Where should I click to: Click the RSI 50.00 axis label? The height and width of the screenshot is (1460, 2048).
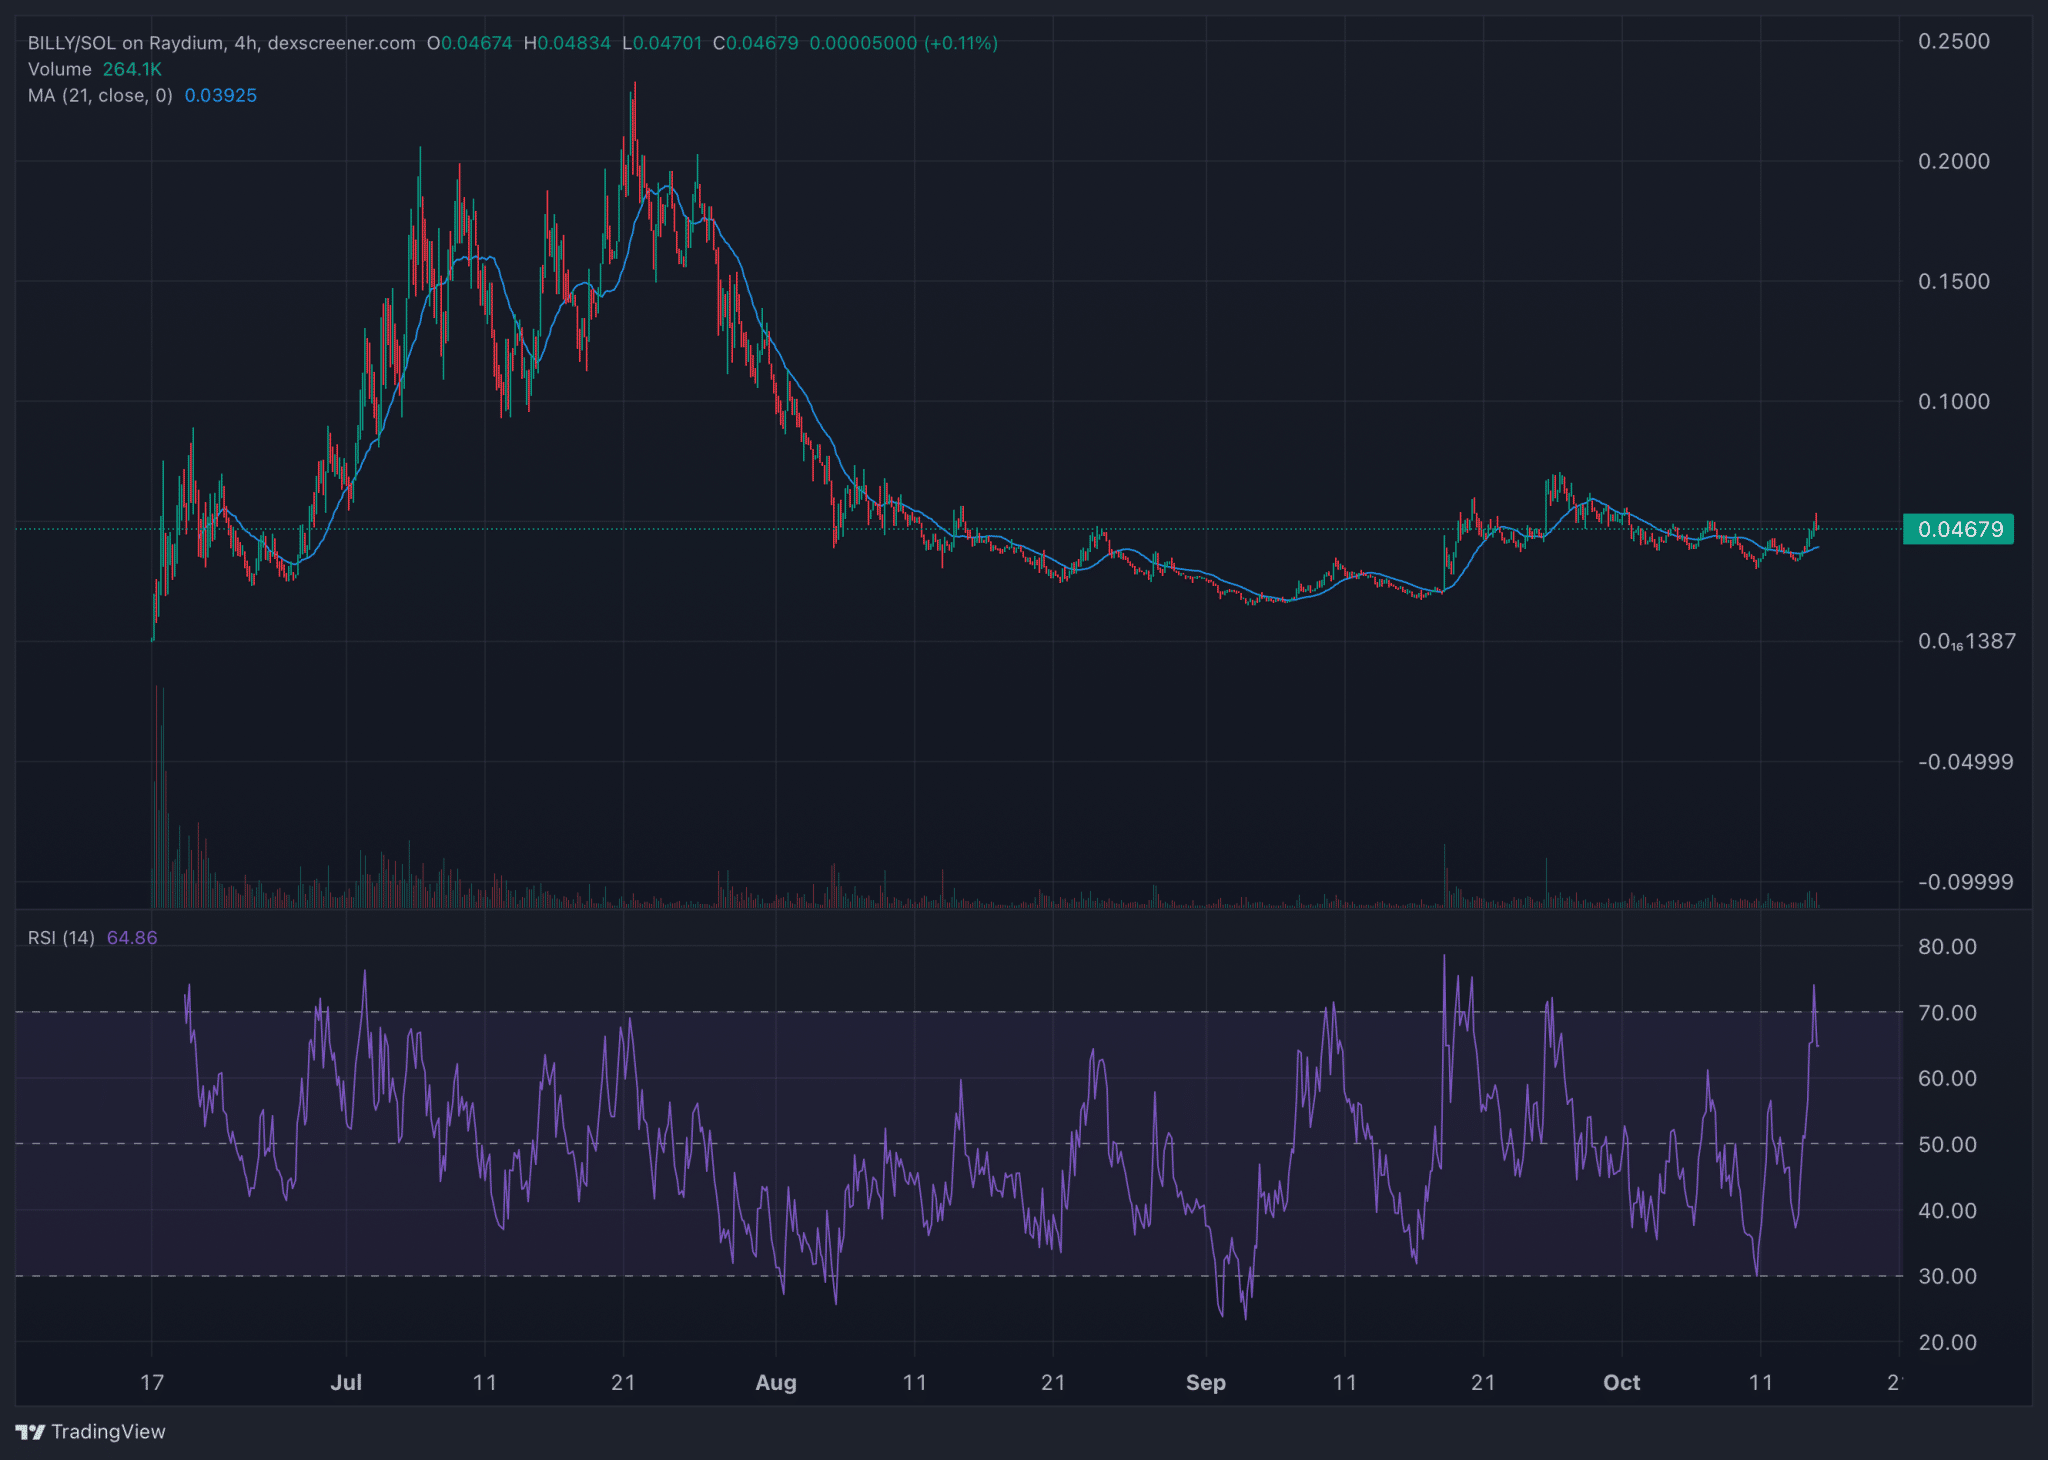click(x=1947, y=1144)
